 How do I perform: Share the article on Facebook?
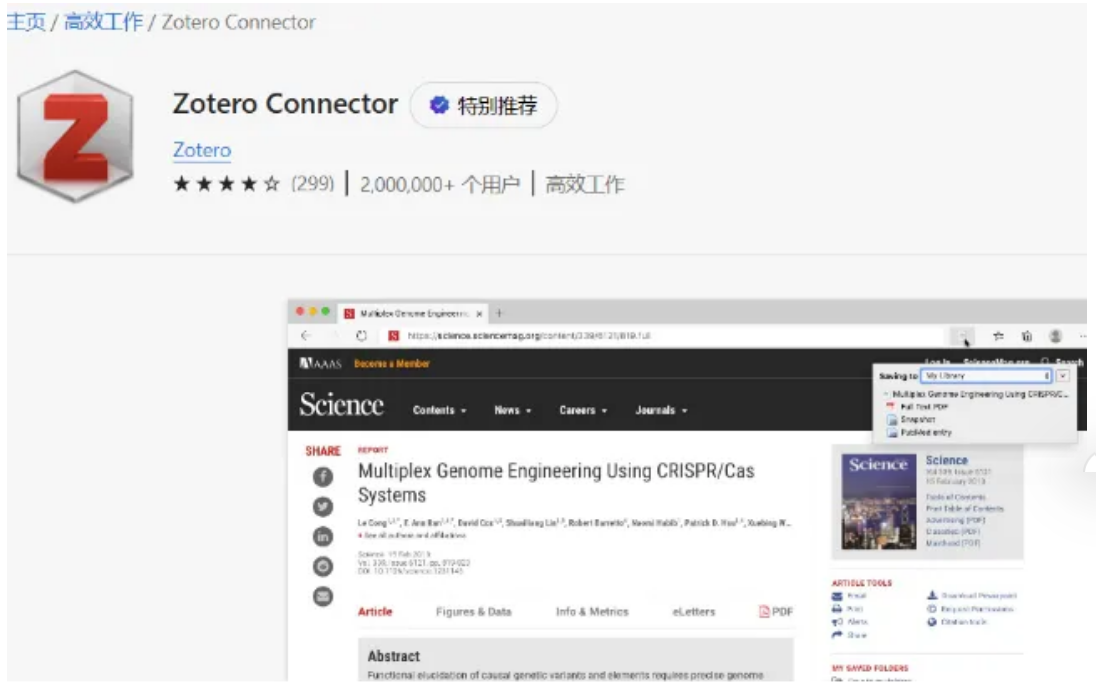click(322, 477)
